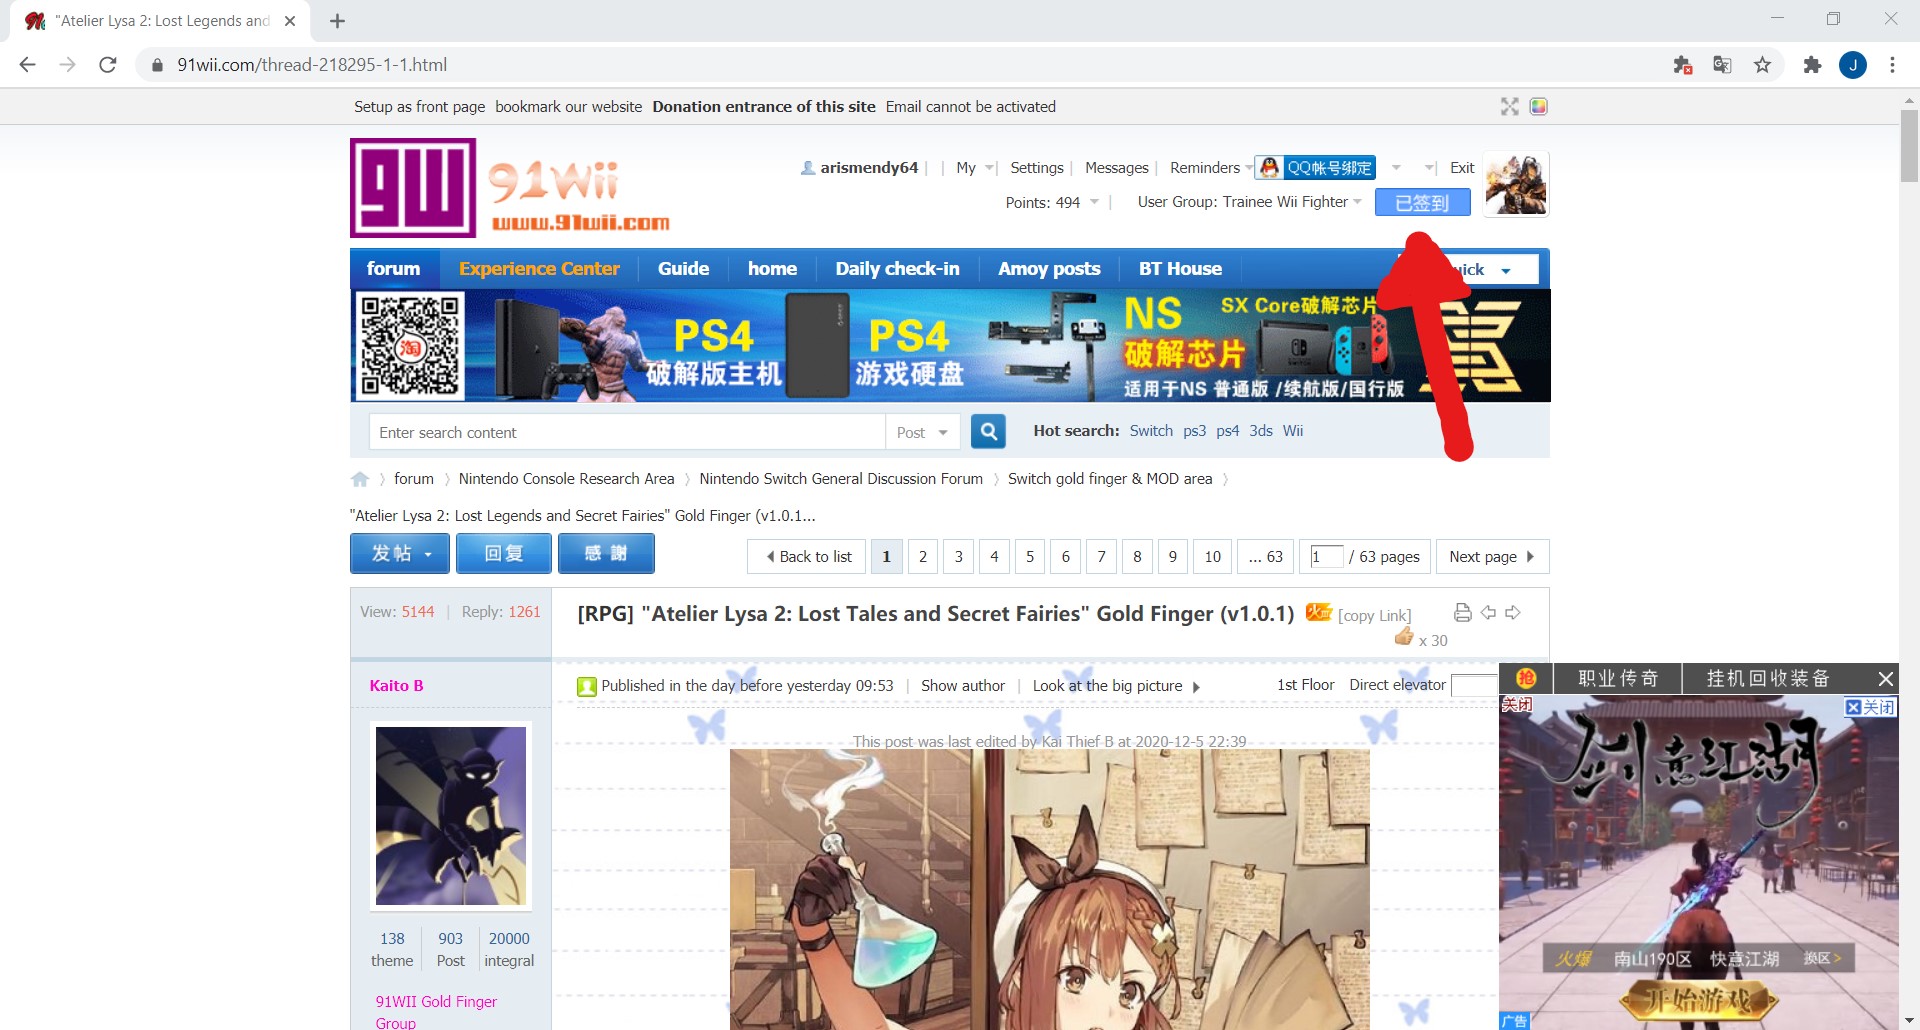The image size is (1920, 1030).
Task: Go to previous thread with left arrow icon
Action: click(x=1488, y=613)
